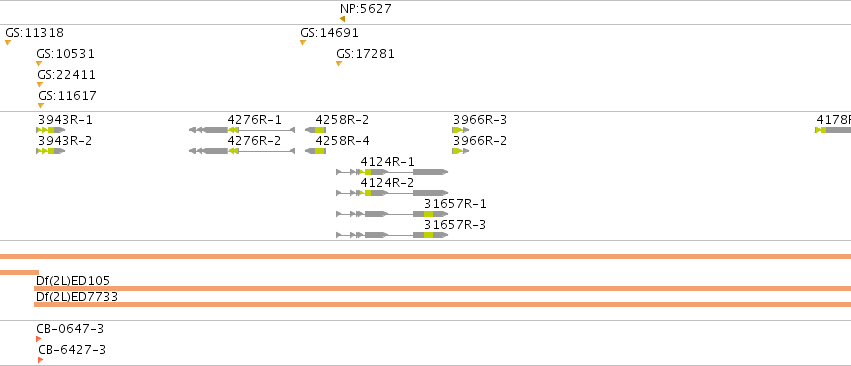
Task: Click the CB-6427-3 label
Action: pos(72,350)
